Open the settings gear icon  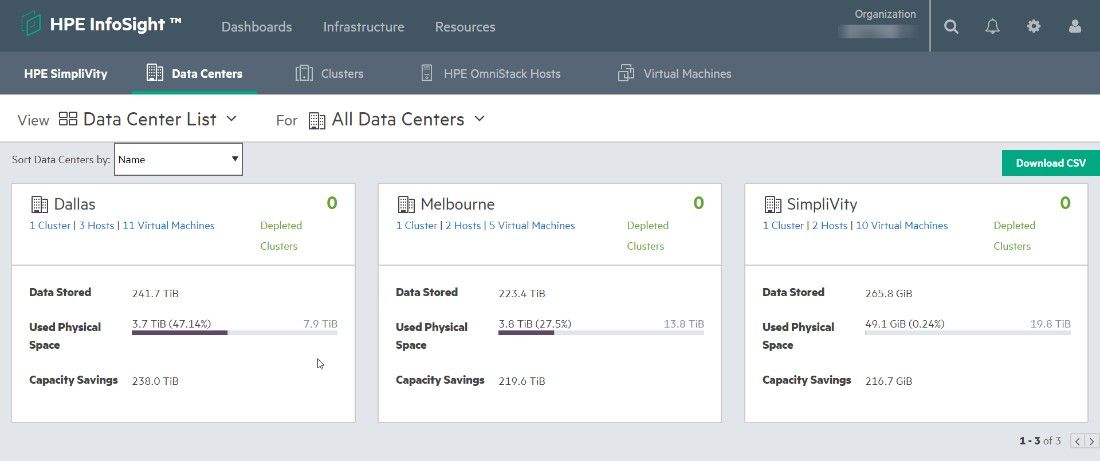tap(1033, 27)
